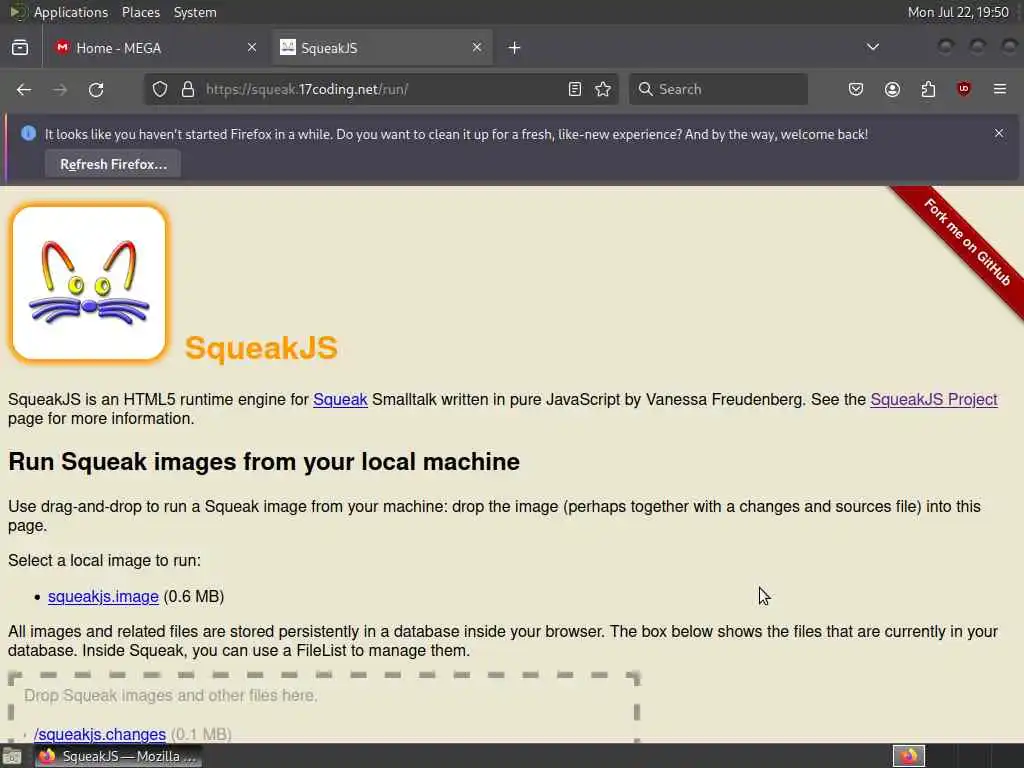Open Save to Pocket icon
1024x768 pixels.
856,89
